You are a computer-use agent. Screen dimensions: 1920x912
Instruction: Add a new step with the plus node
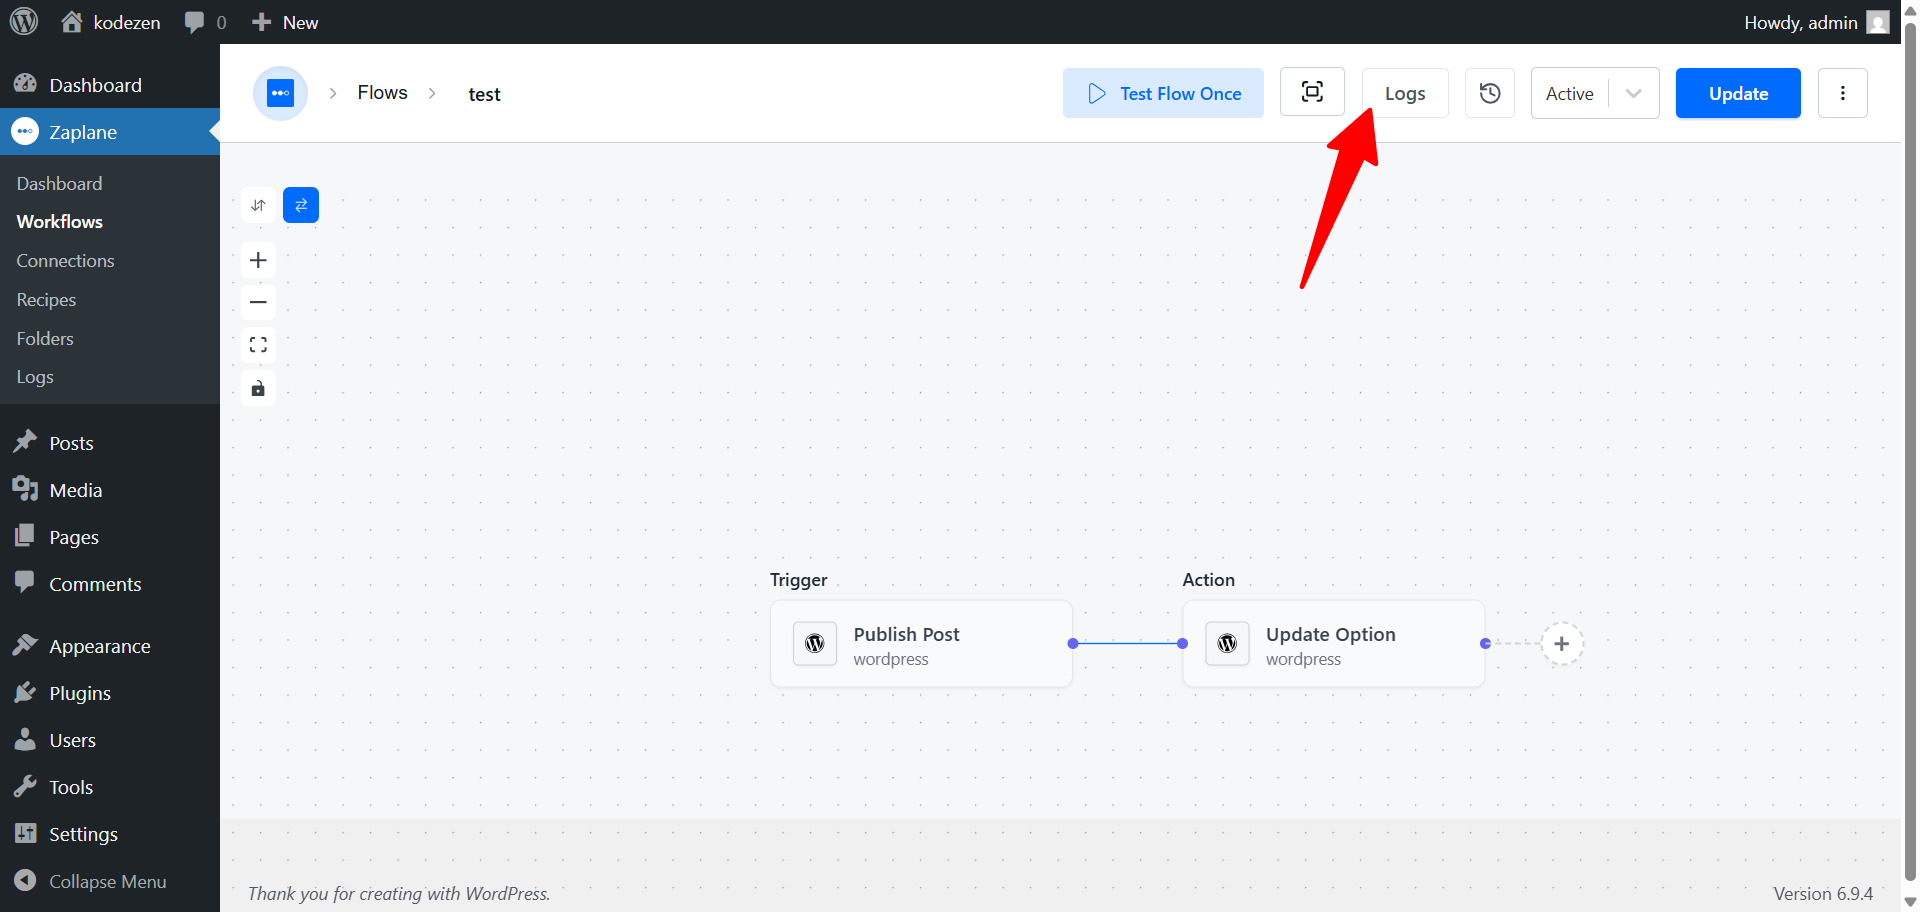point(1562,644)
